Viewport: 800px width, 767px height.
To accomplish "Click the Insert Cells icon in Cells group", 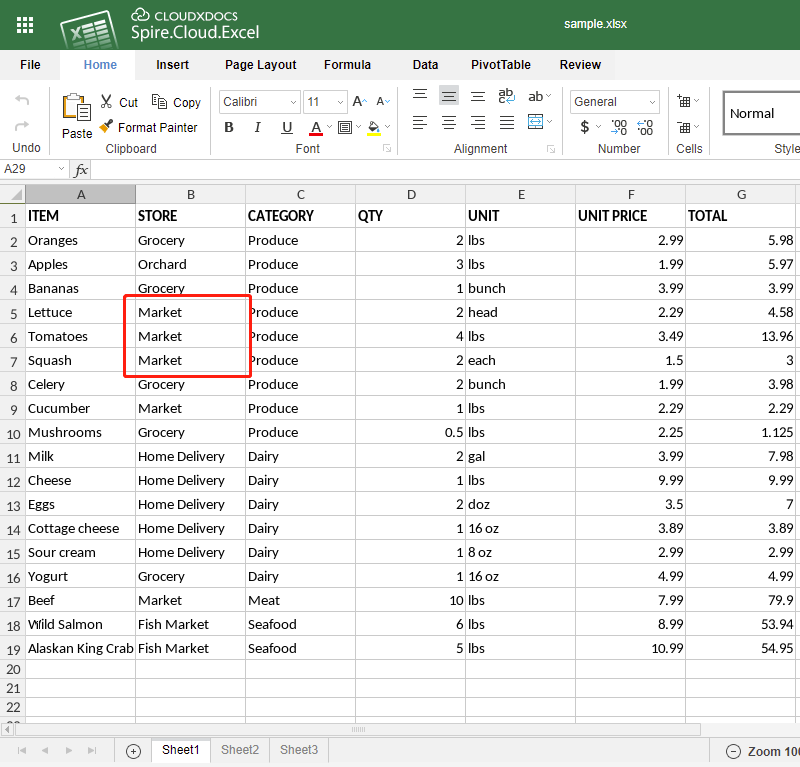I will [x=684, y=101].
